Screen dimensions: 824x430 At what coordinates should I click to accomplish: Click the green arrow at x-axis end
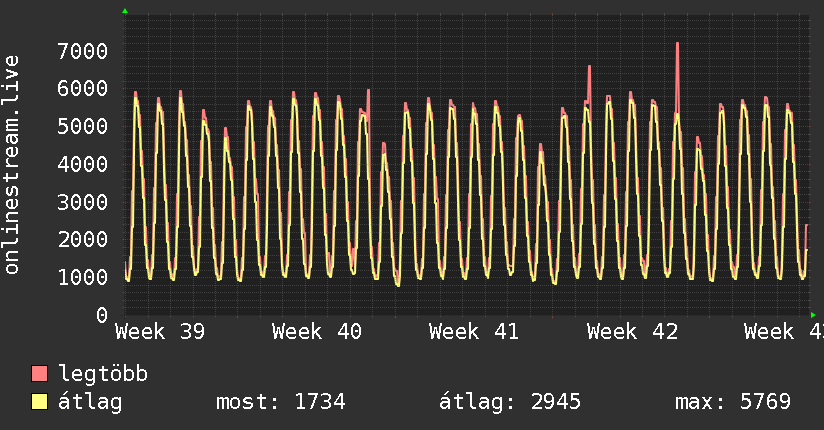[x=813, y=315]
